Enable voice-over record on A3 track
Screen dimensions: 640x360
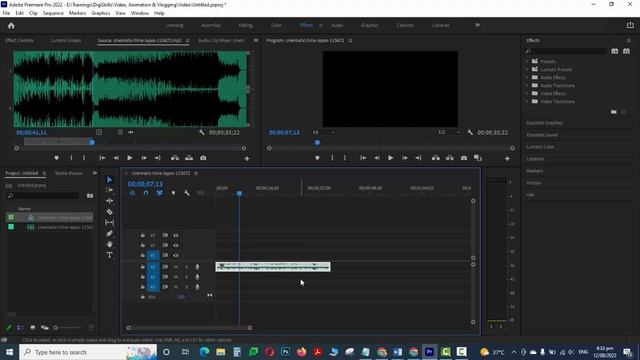pyautogui.click(x=197, y=287)
